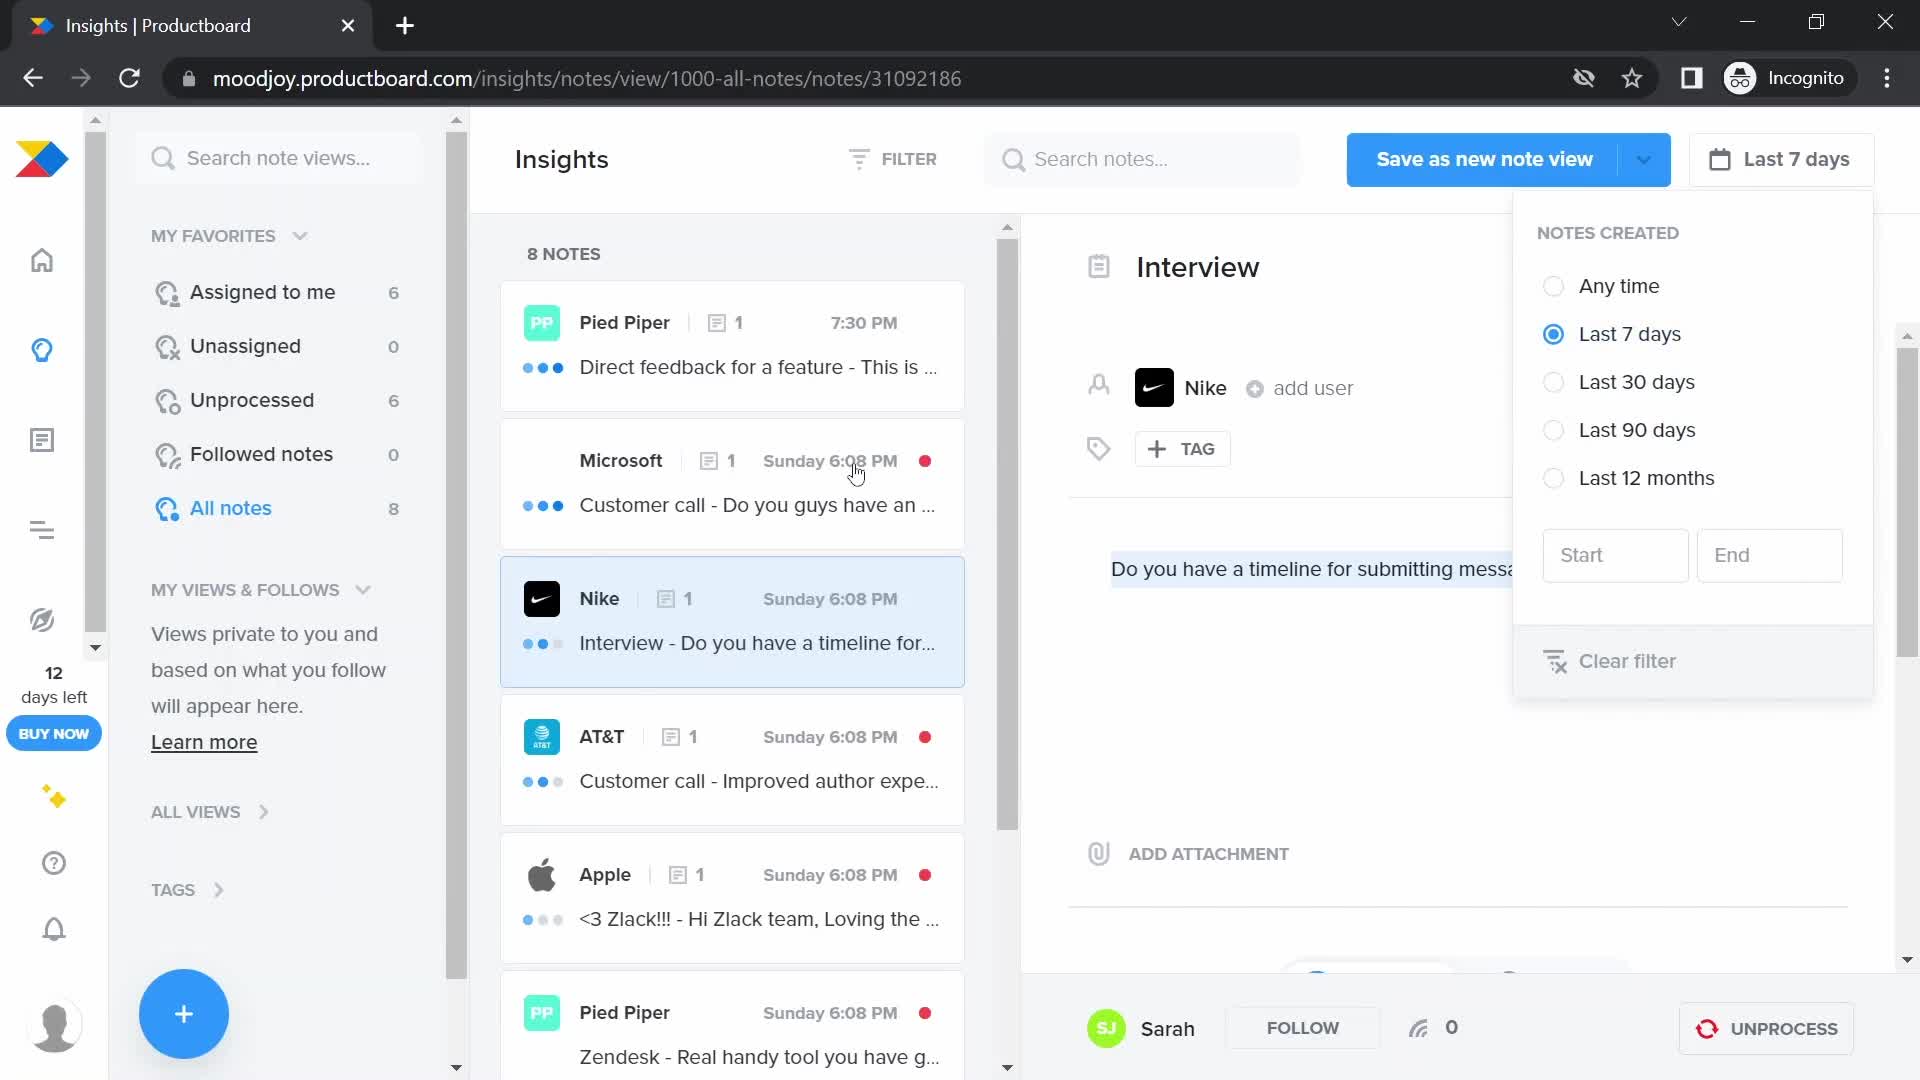Open the Productboard logo home
Screen dimensions: 1920x1080
41,160
